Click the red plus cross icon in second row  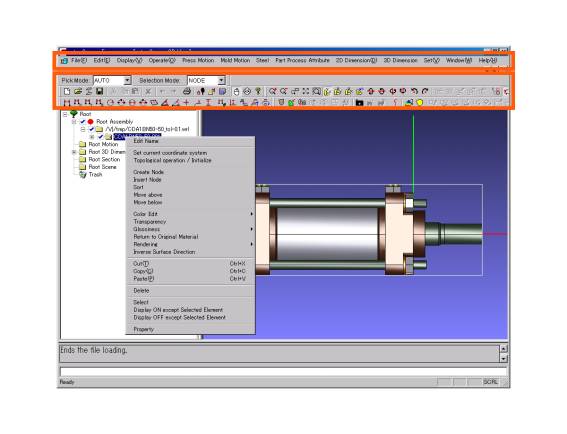click(x=187, y=103)
